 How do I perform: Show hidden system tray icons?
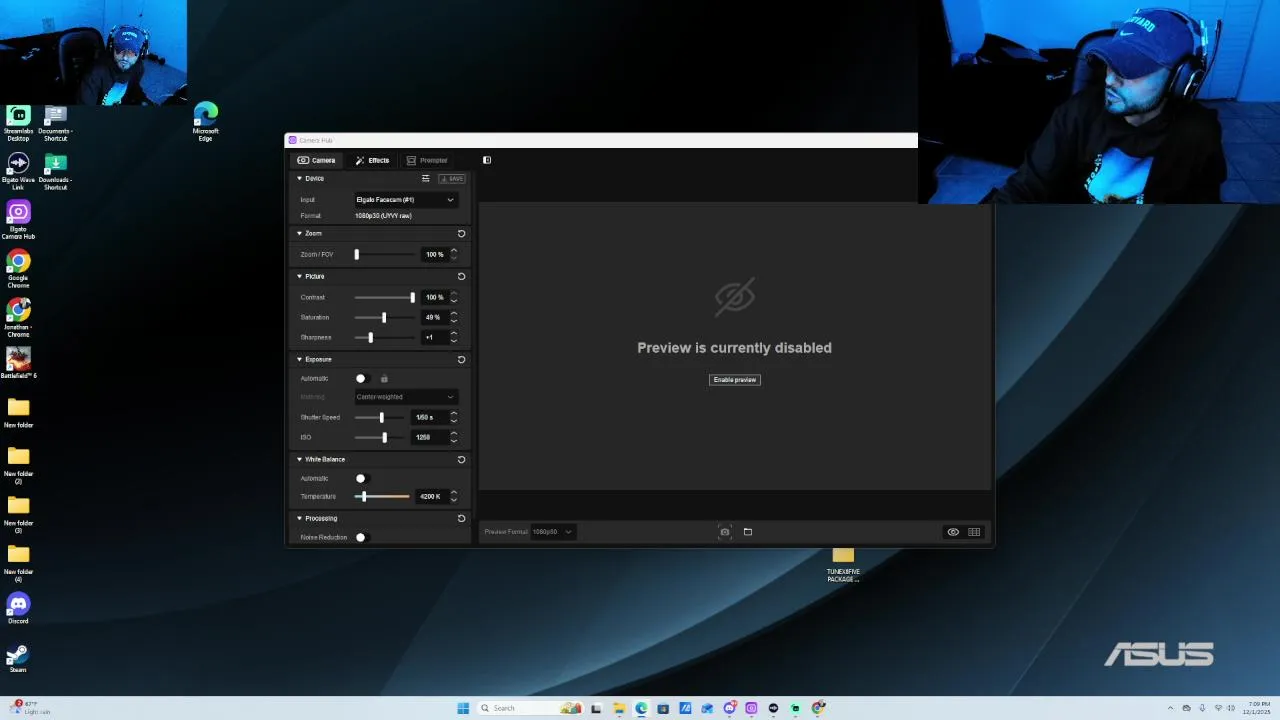pos(1171,708)
